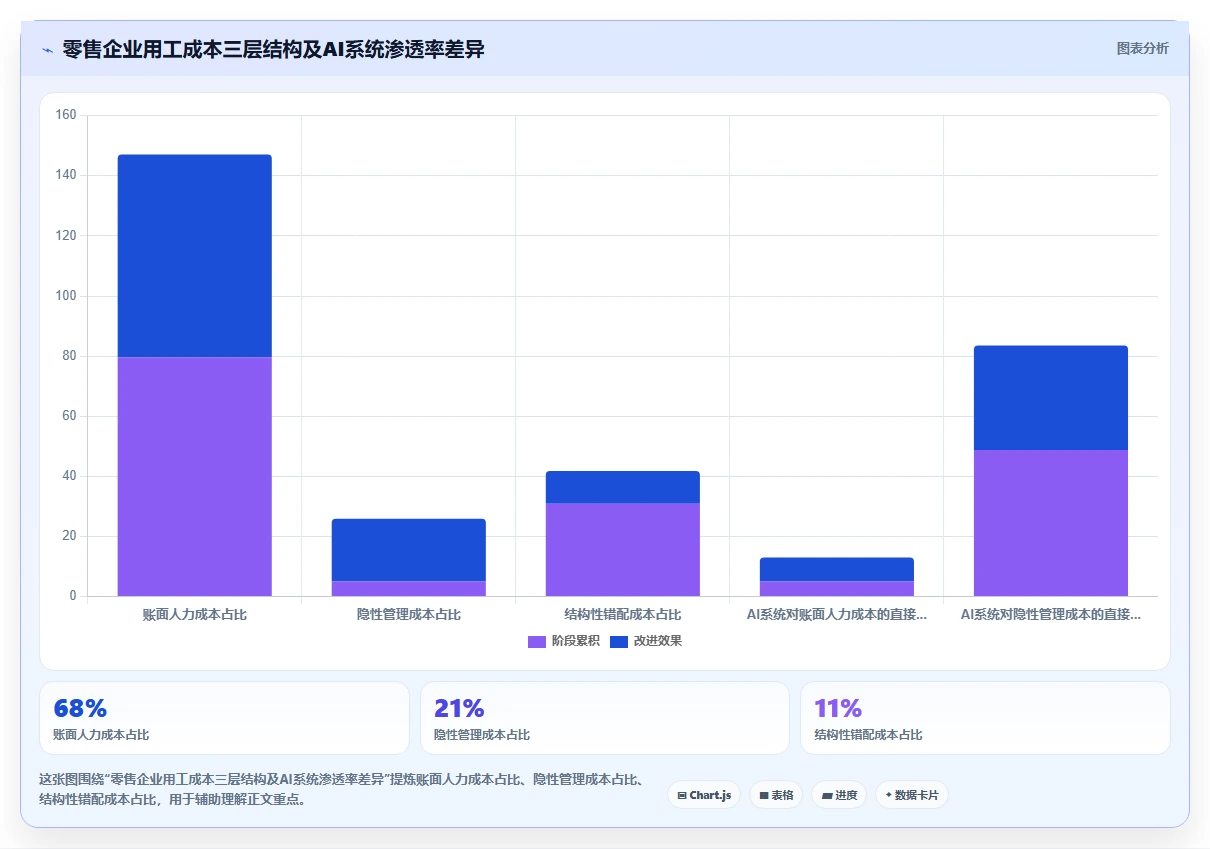Click the y-axis value 160
The image size is (1210, 849).
click(67, 115)
